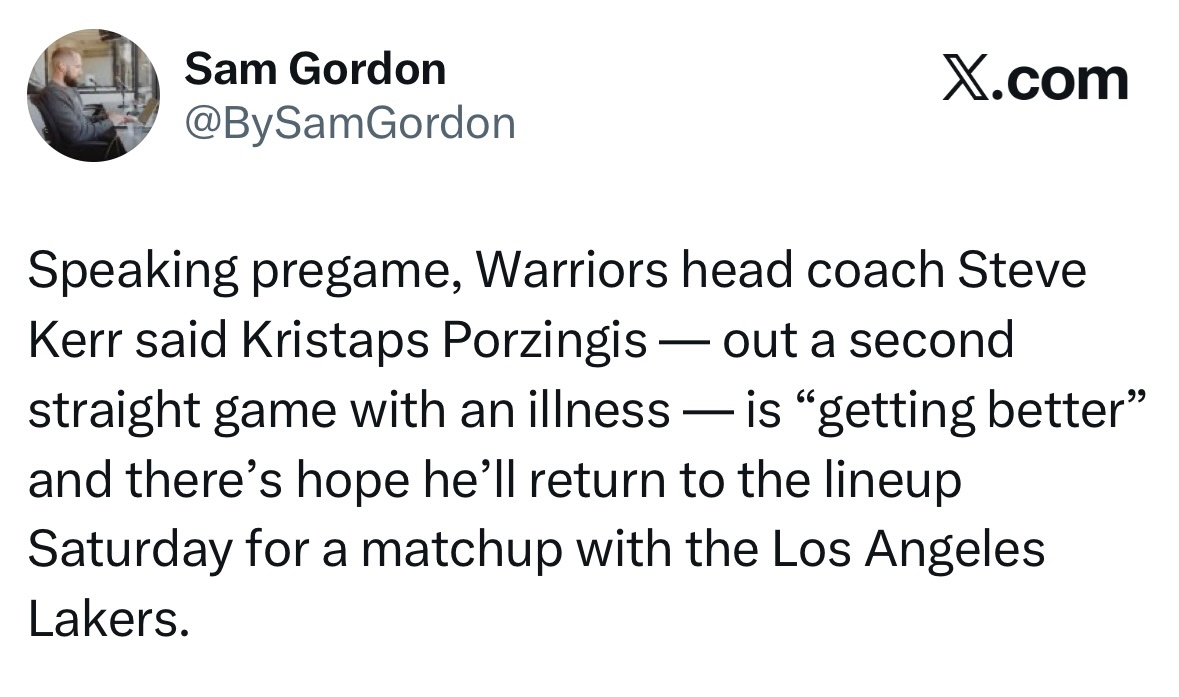Viewport: 1179px width, 697px height.
Task: Click the name Kristaps Porzingis in the tweet
Action: coord(444,341)
